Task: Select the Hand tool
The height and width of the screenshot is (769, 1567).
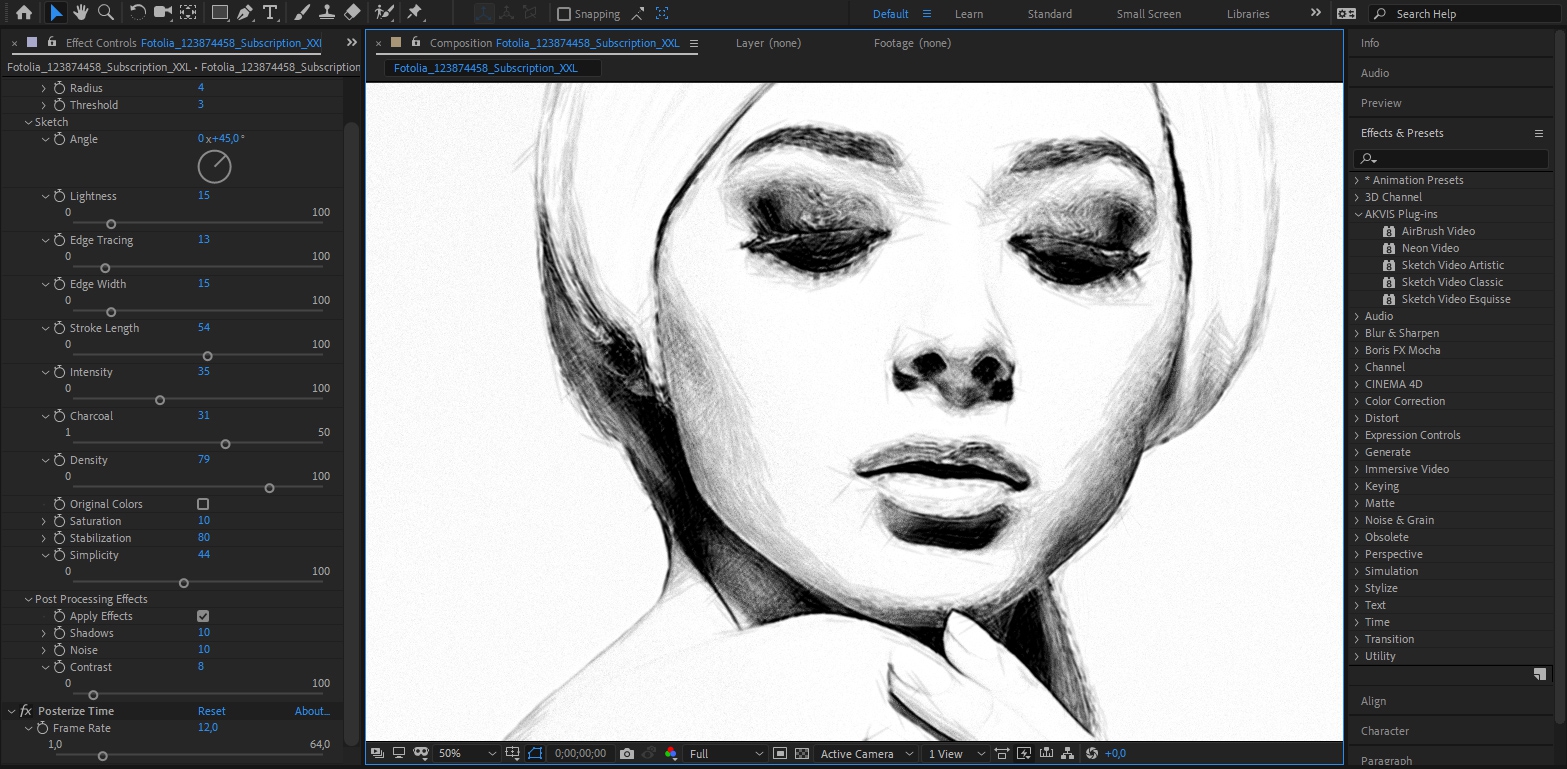Action: (80, 13)
